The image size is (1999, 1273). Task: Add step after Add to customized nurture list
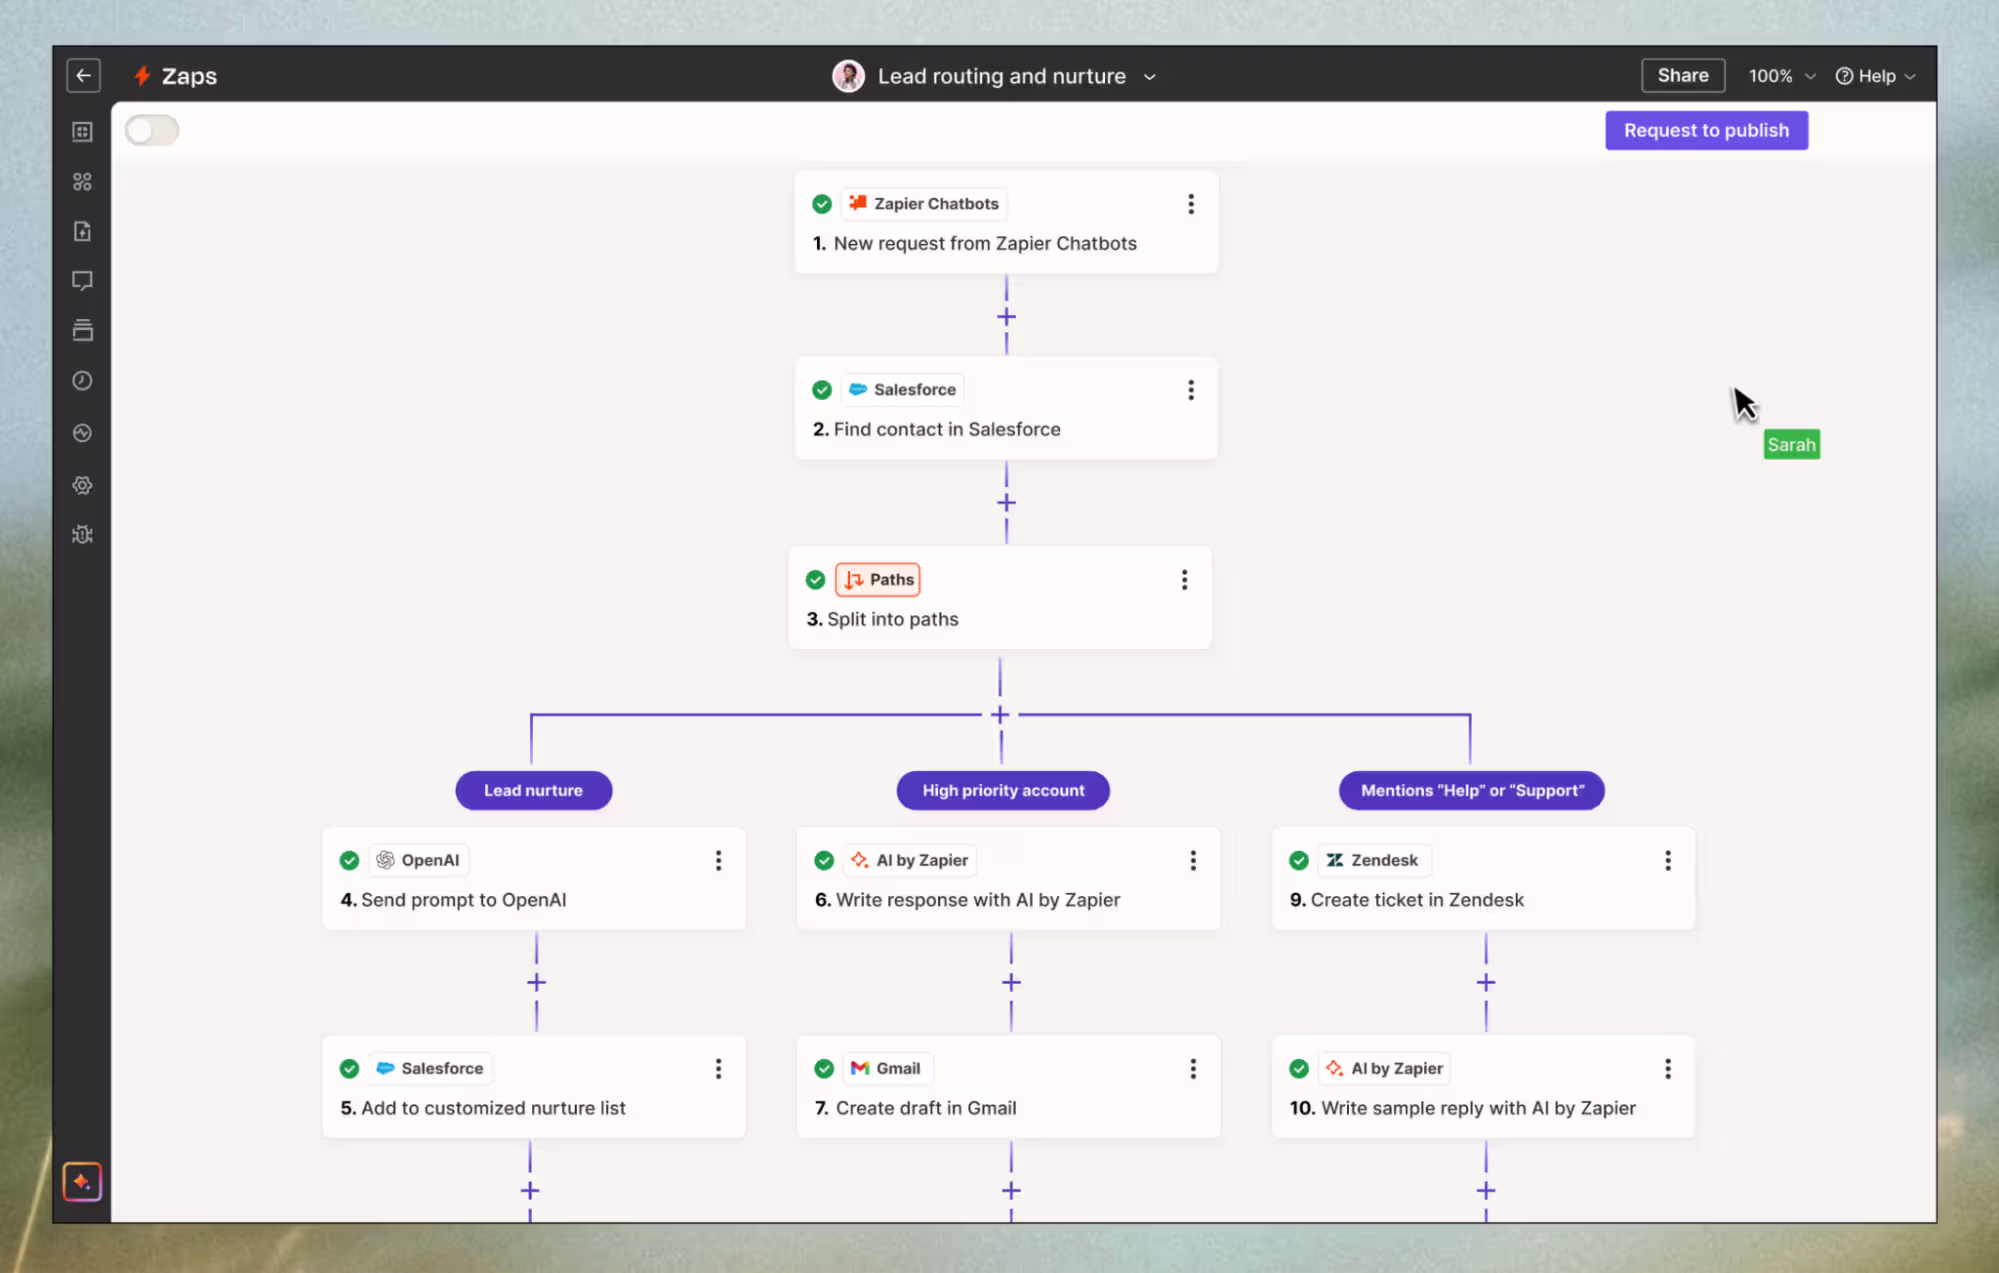(530, 1191)
